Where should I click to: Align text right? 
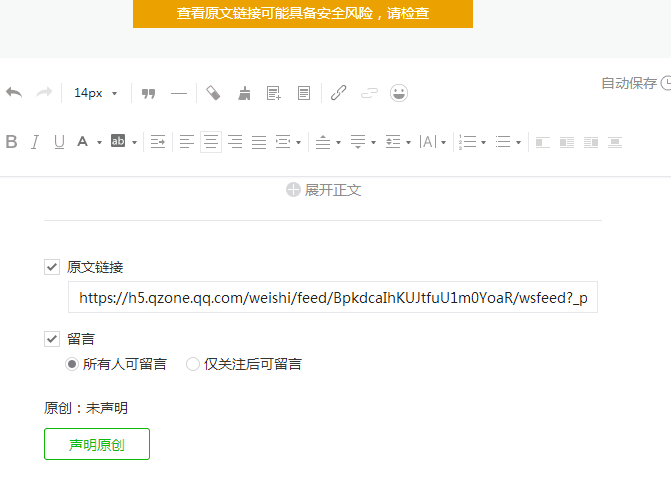click(235, 142)
